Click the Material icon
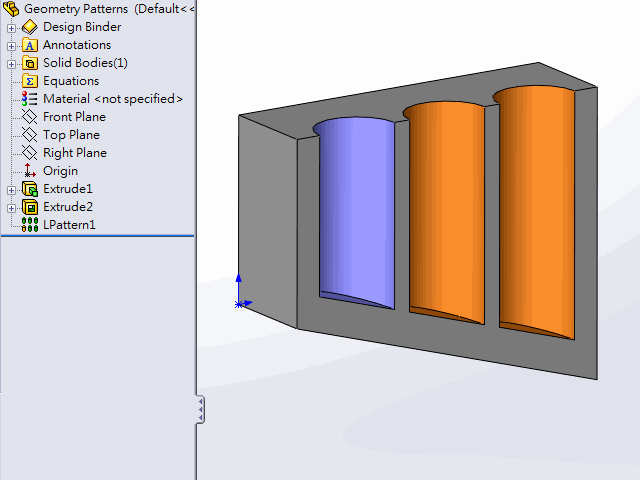The height and width of the screenshot is (480, 640). 30,99
